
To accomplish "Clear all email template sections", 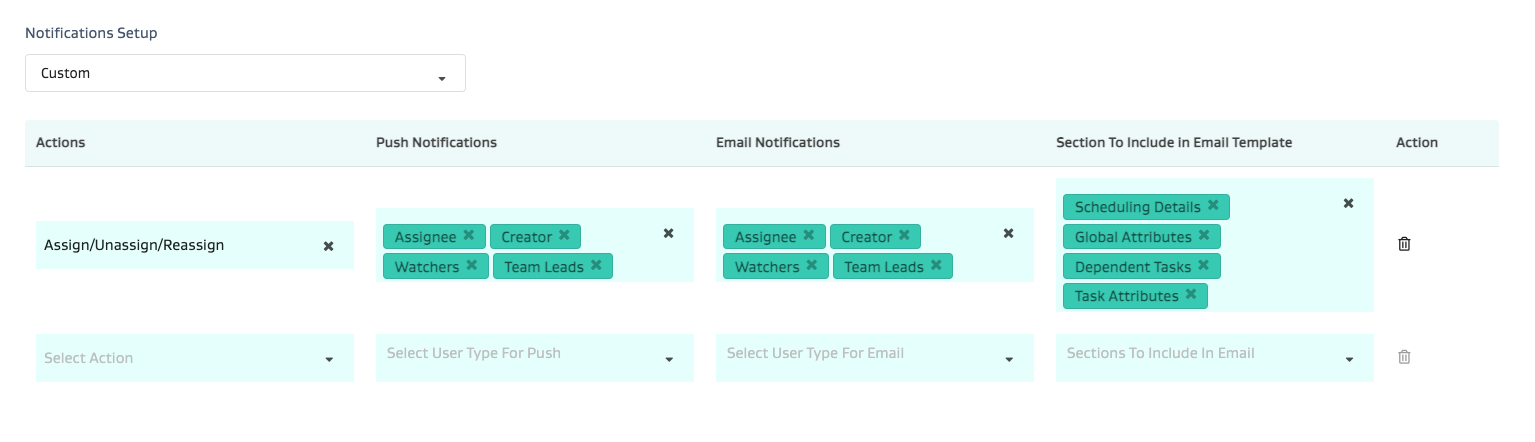I will click(1348, 203).
